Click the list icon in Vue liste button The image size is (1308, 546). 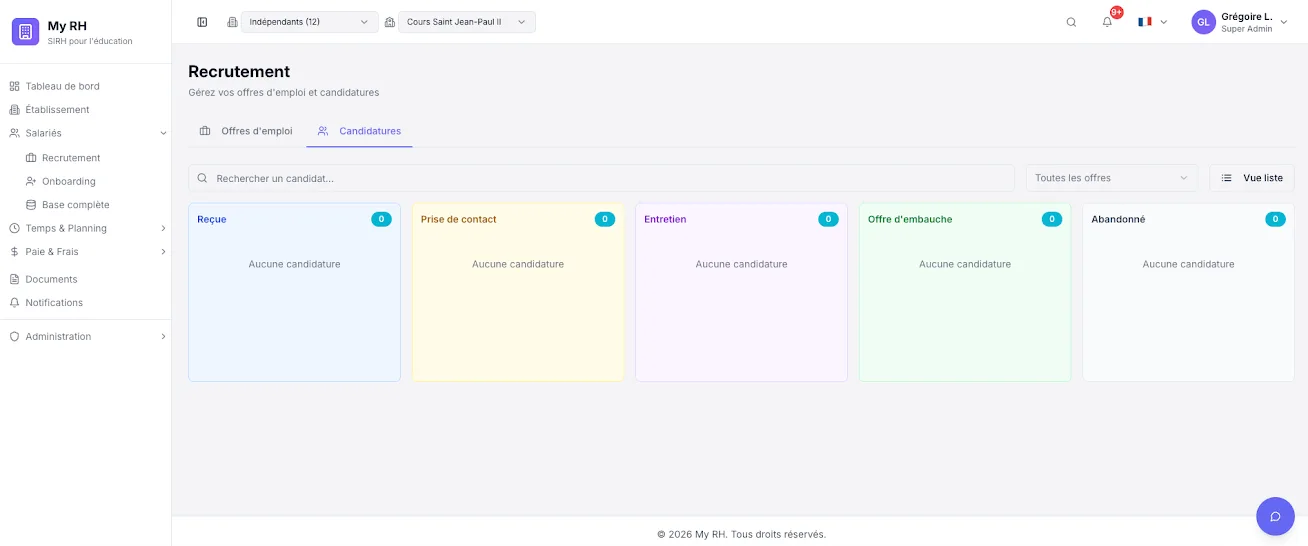1227,178
